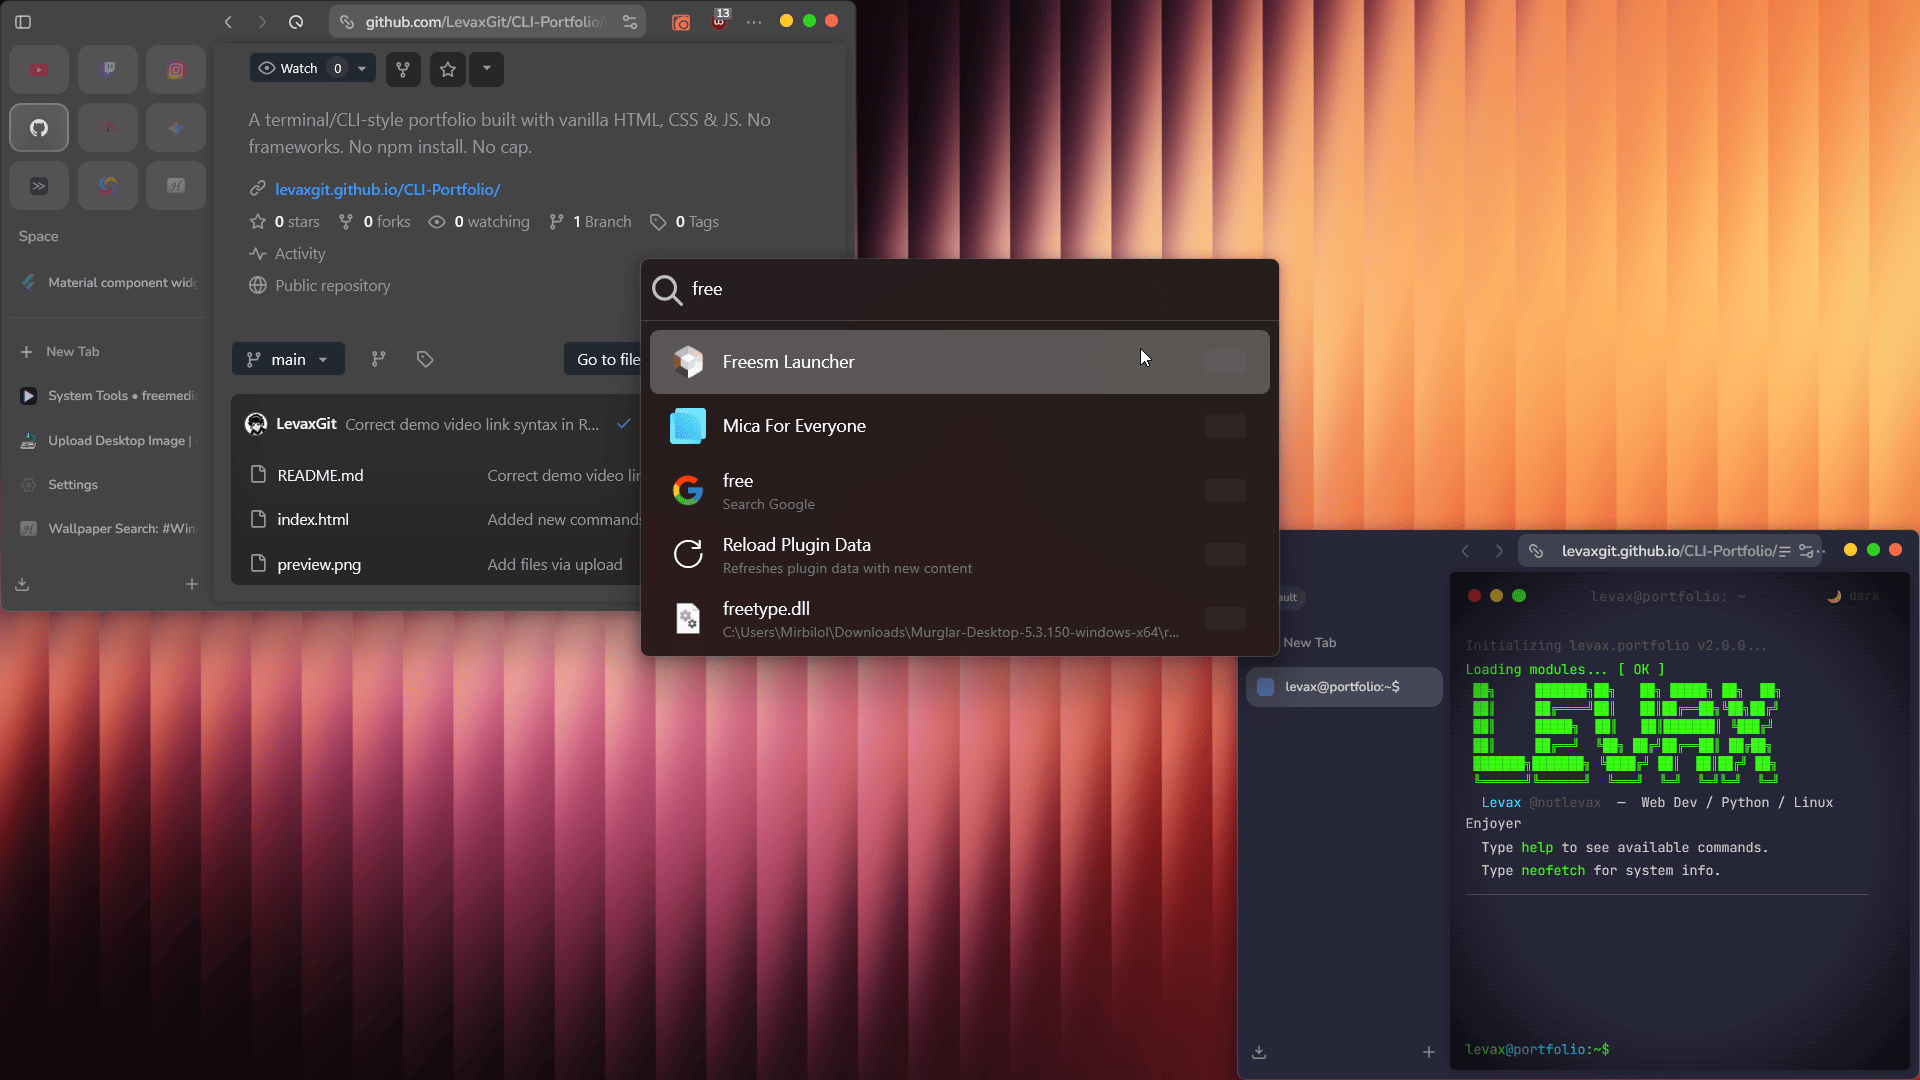
Task: Open the three-dots browser menu
Action: [x=754, y=22]
